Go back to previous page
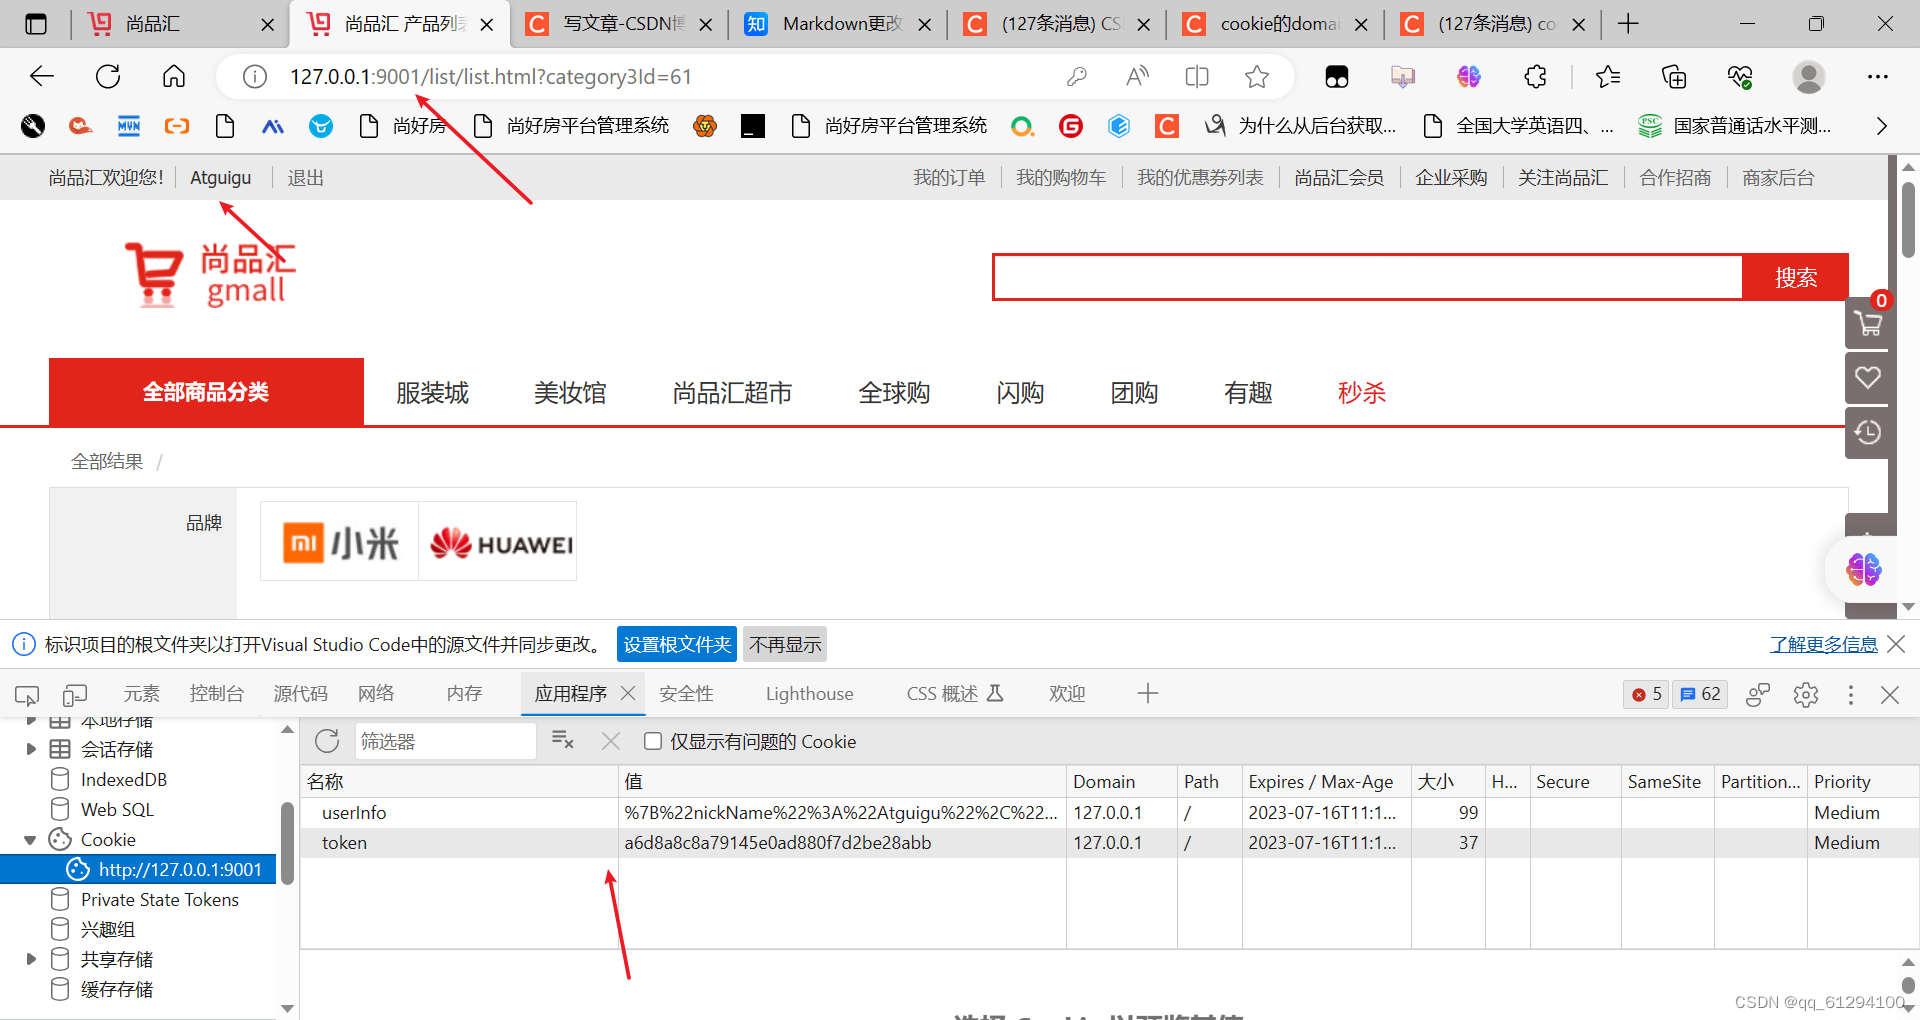This screenshot has height=1020, width=1920. (42, 77)
